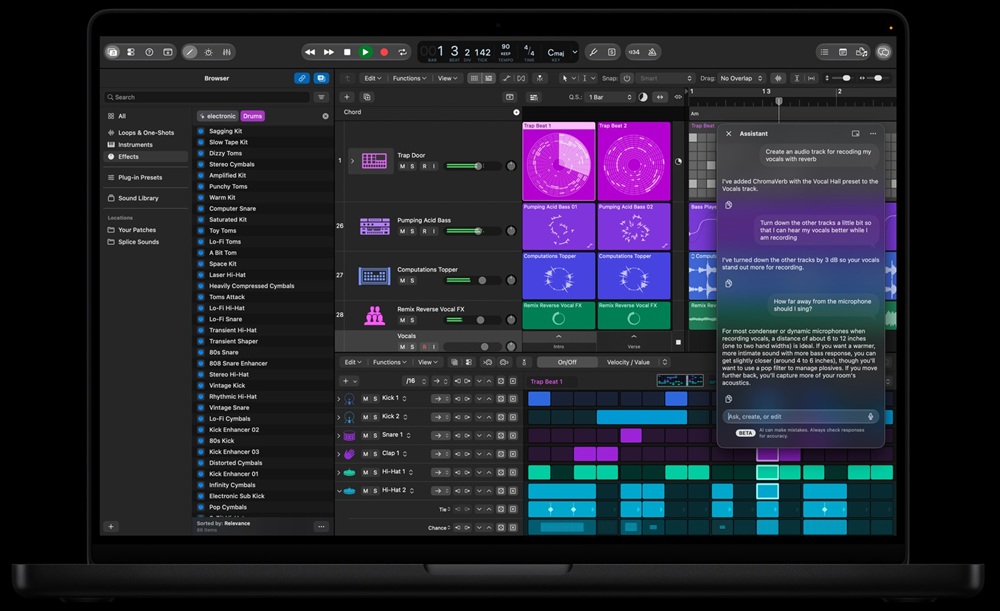Toggle the metronome click
The height and width of the screenshot is (611, 1000).
click(x=652, y=52)
